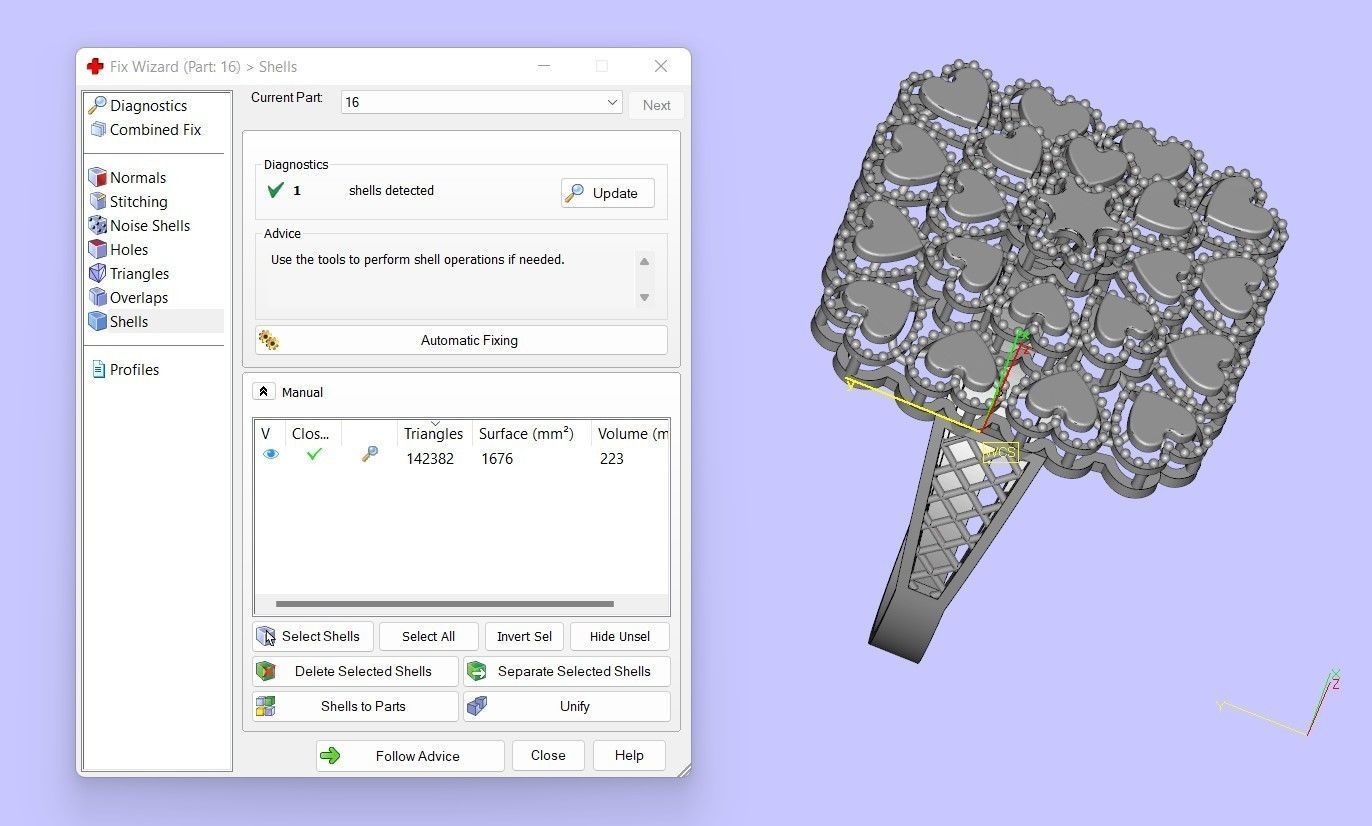The width and height of the screenshot is (1372, 826).
Task: Open the Combined Fix page
Action: (x=145, y=129)
